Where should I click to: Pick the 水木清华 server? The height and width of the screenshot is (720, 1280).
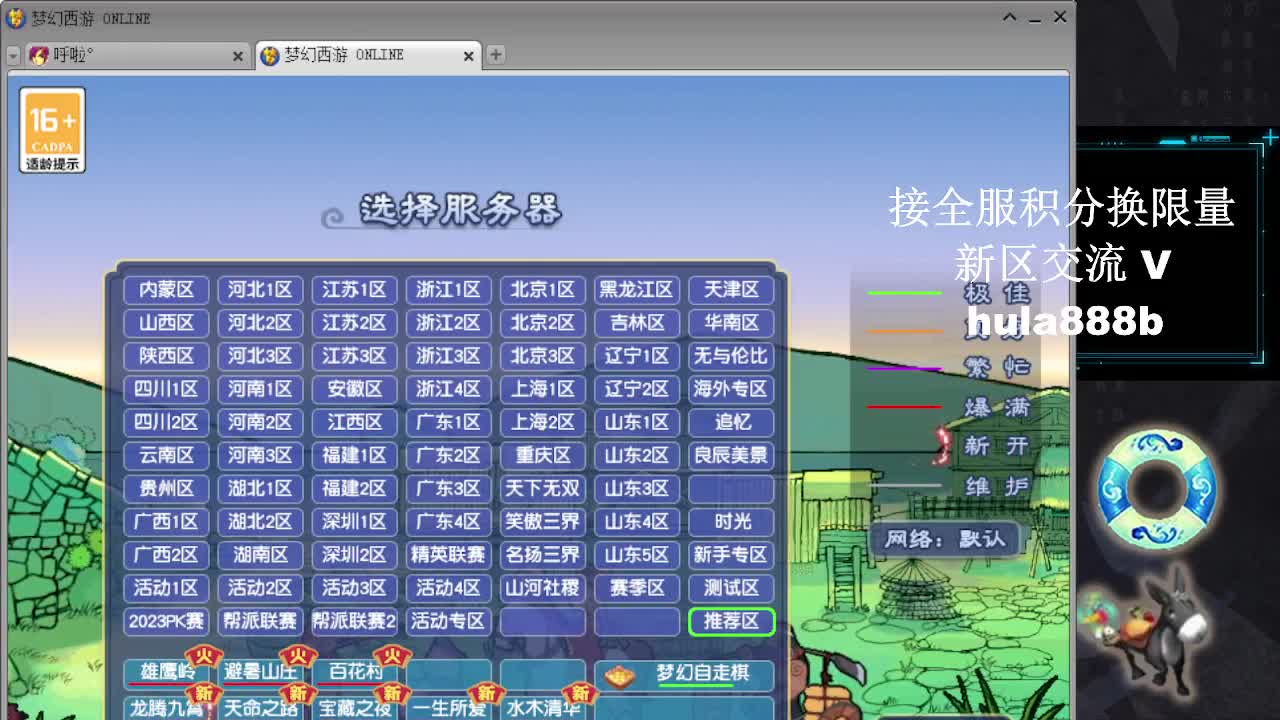[x=542, y=708]
